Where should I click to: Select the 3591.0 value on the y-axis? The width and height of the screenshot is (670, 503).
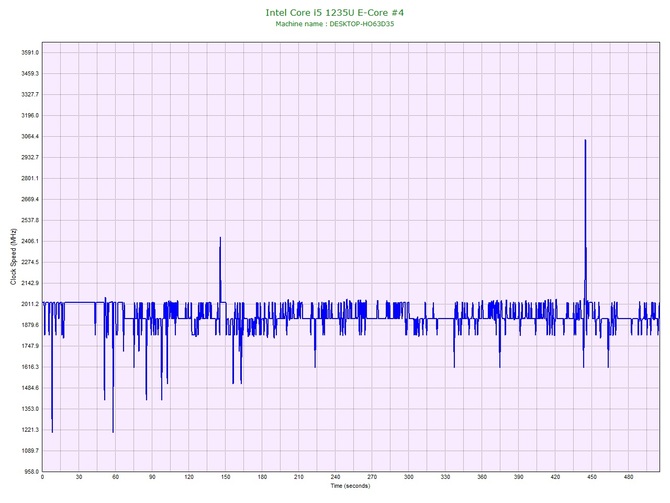point(30,53)
